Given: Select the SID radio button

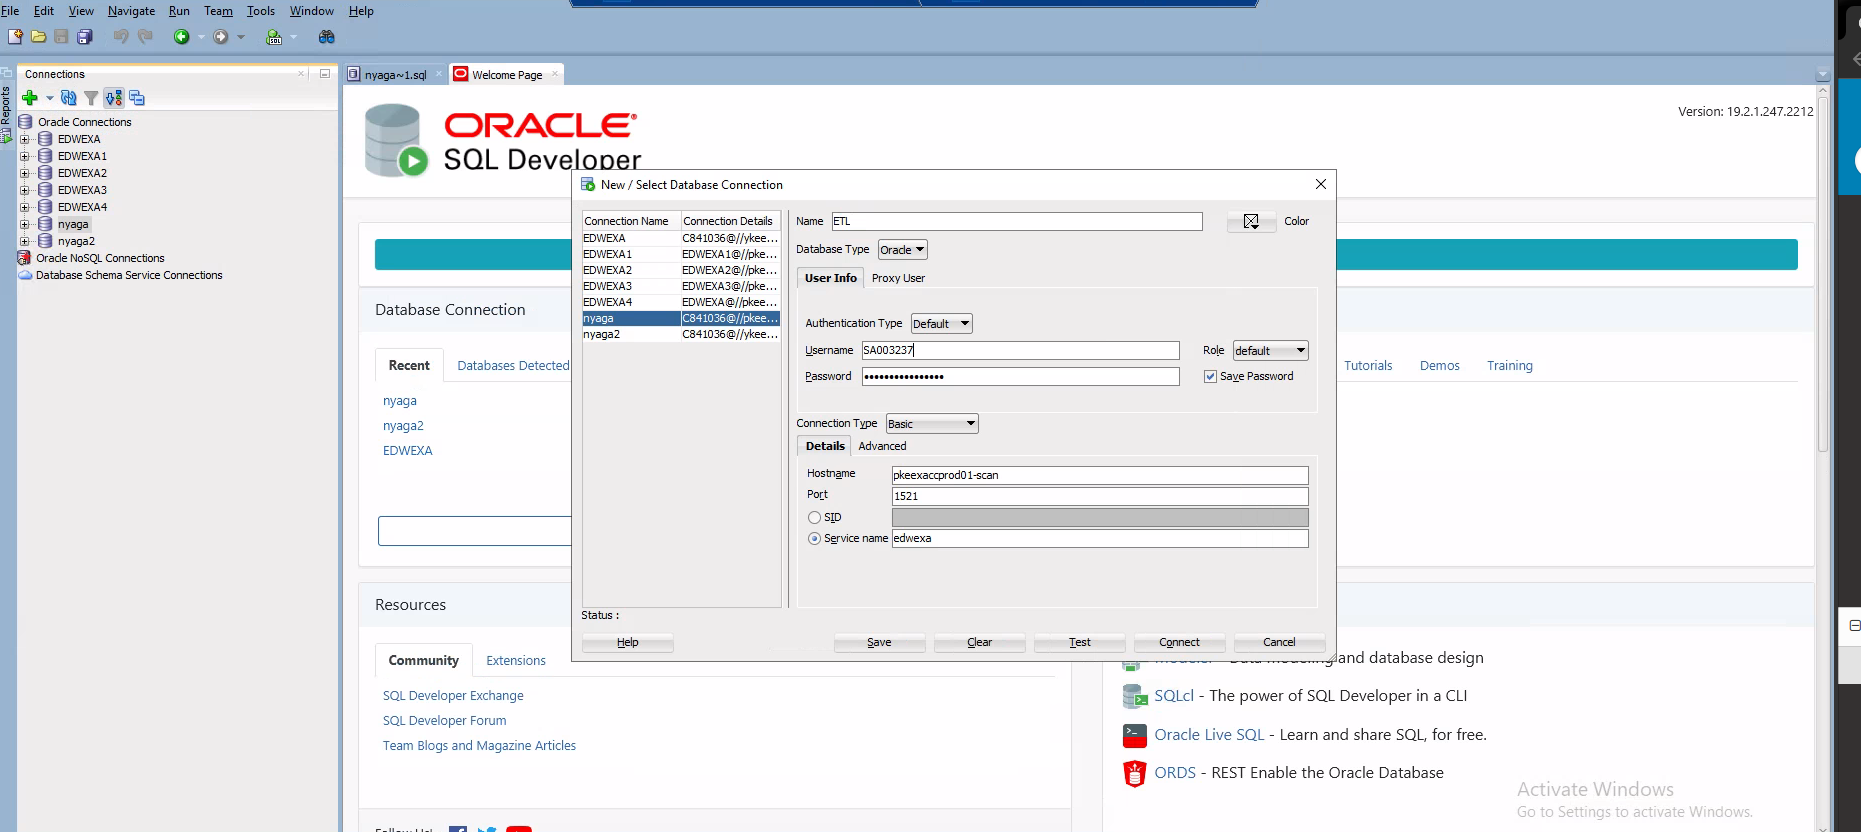Looking at the screenshot, I should coord(814,518).
